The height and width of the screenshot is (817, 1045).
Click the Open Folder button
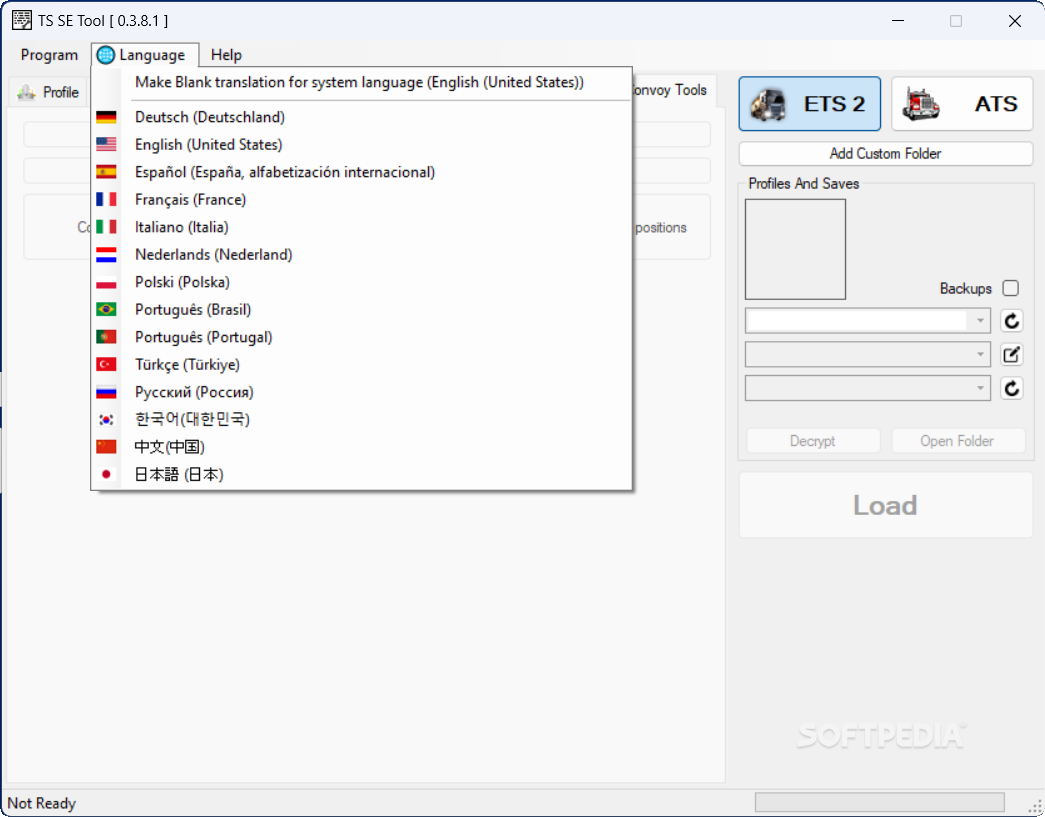958,440
